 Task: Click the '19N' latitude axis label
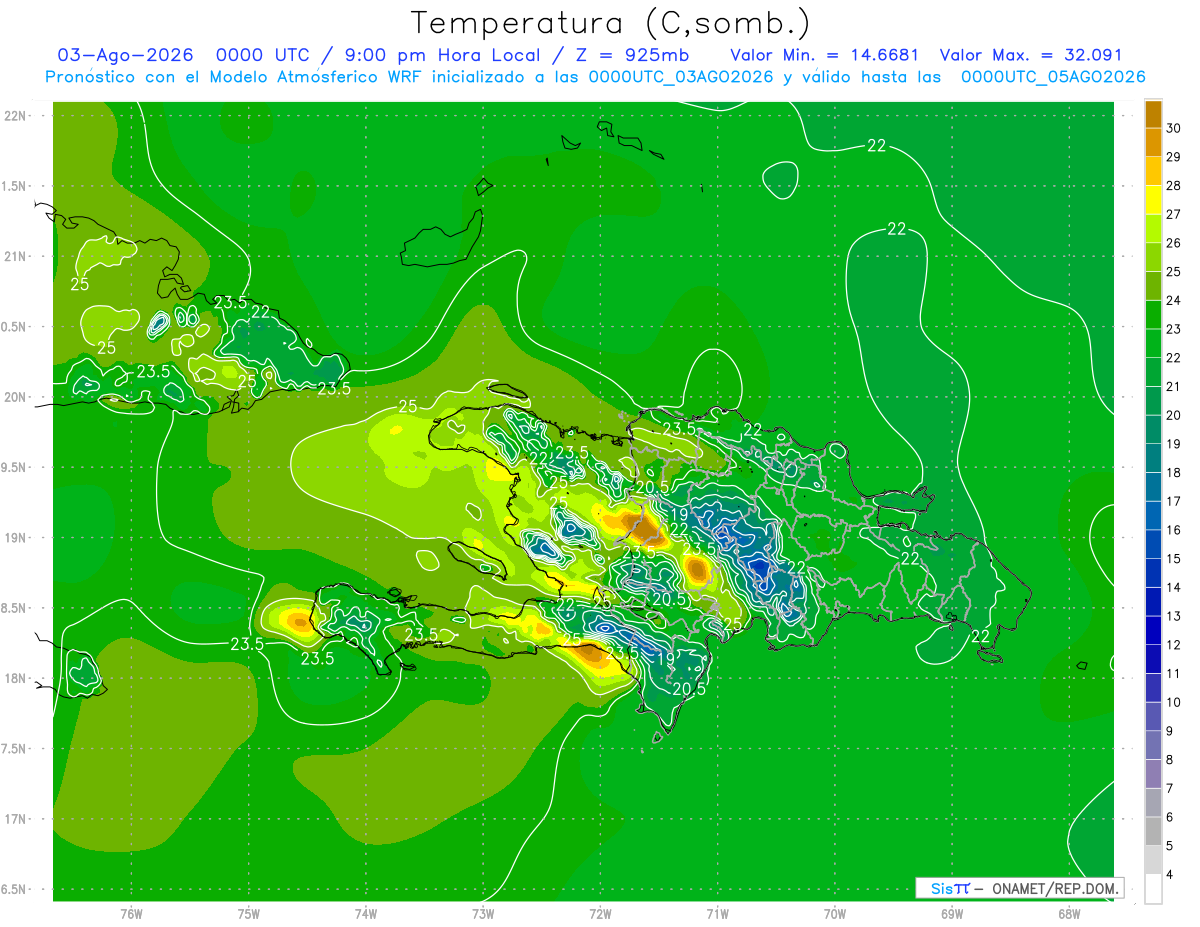click(15, 538)
